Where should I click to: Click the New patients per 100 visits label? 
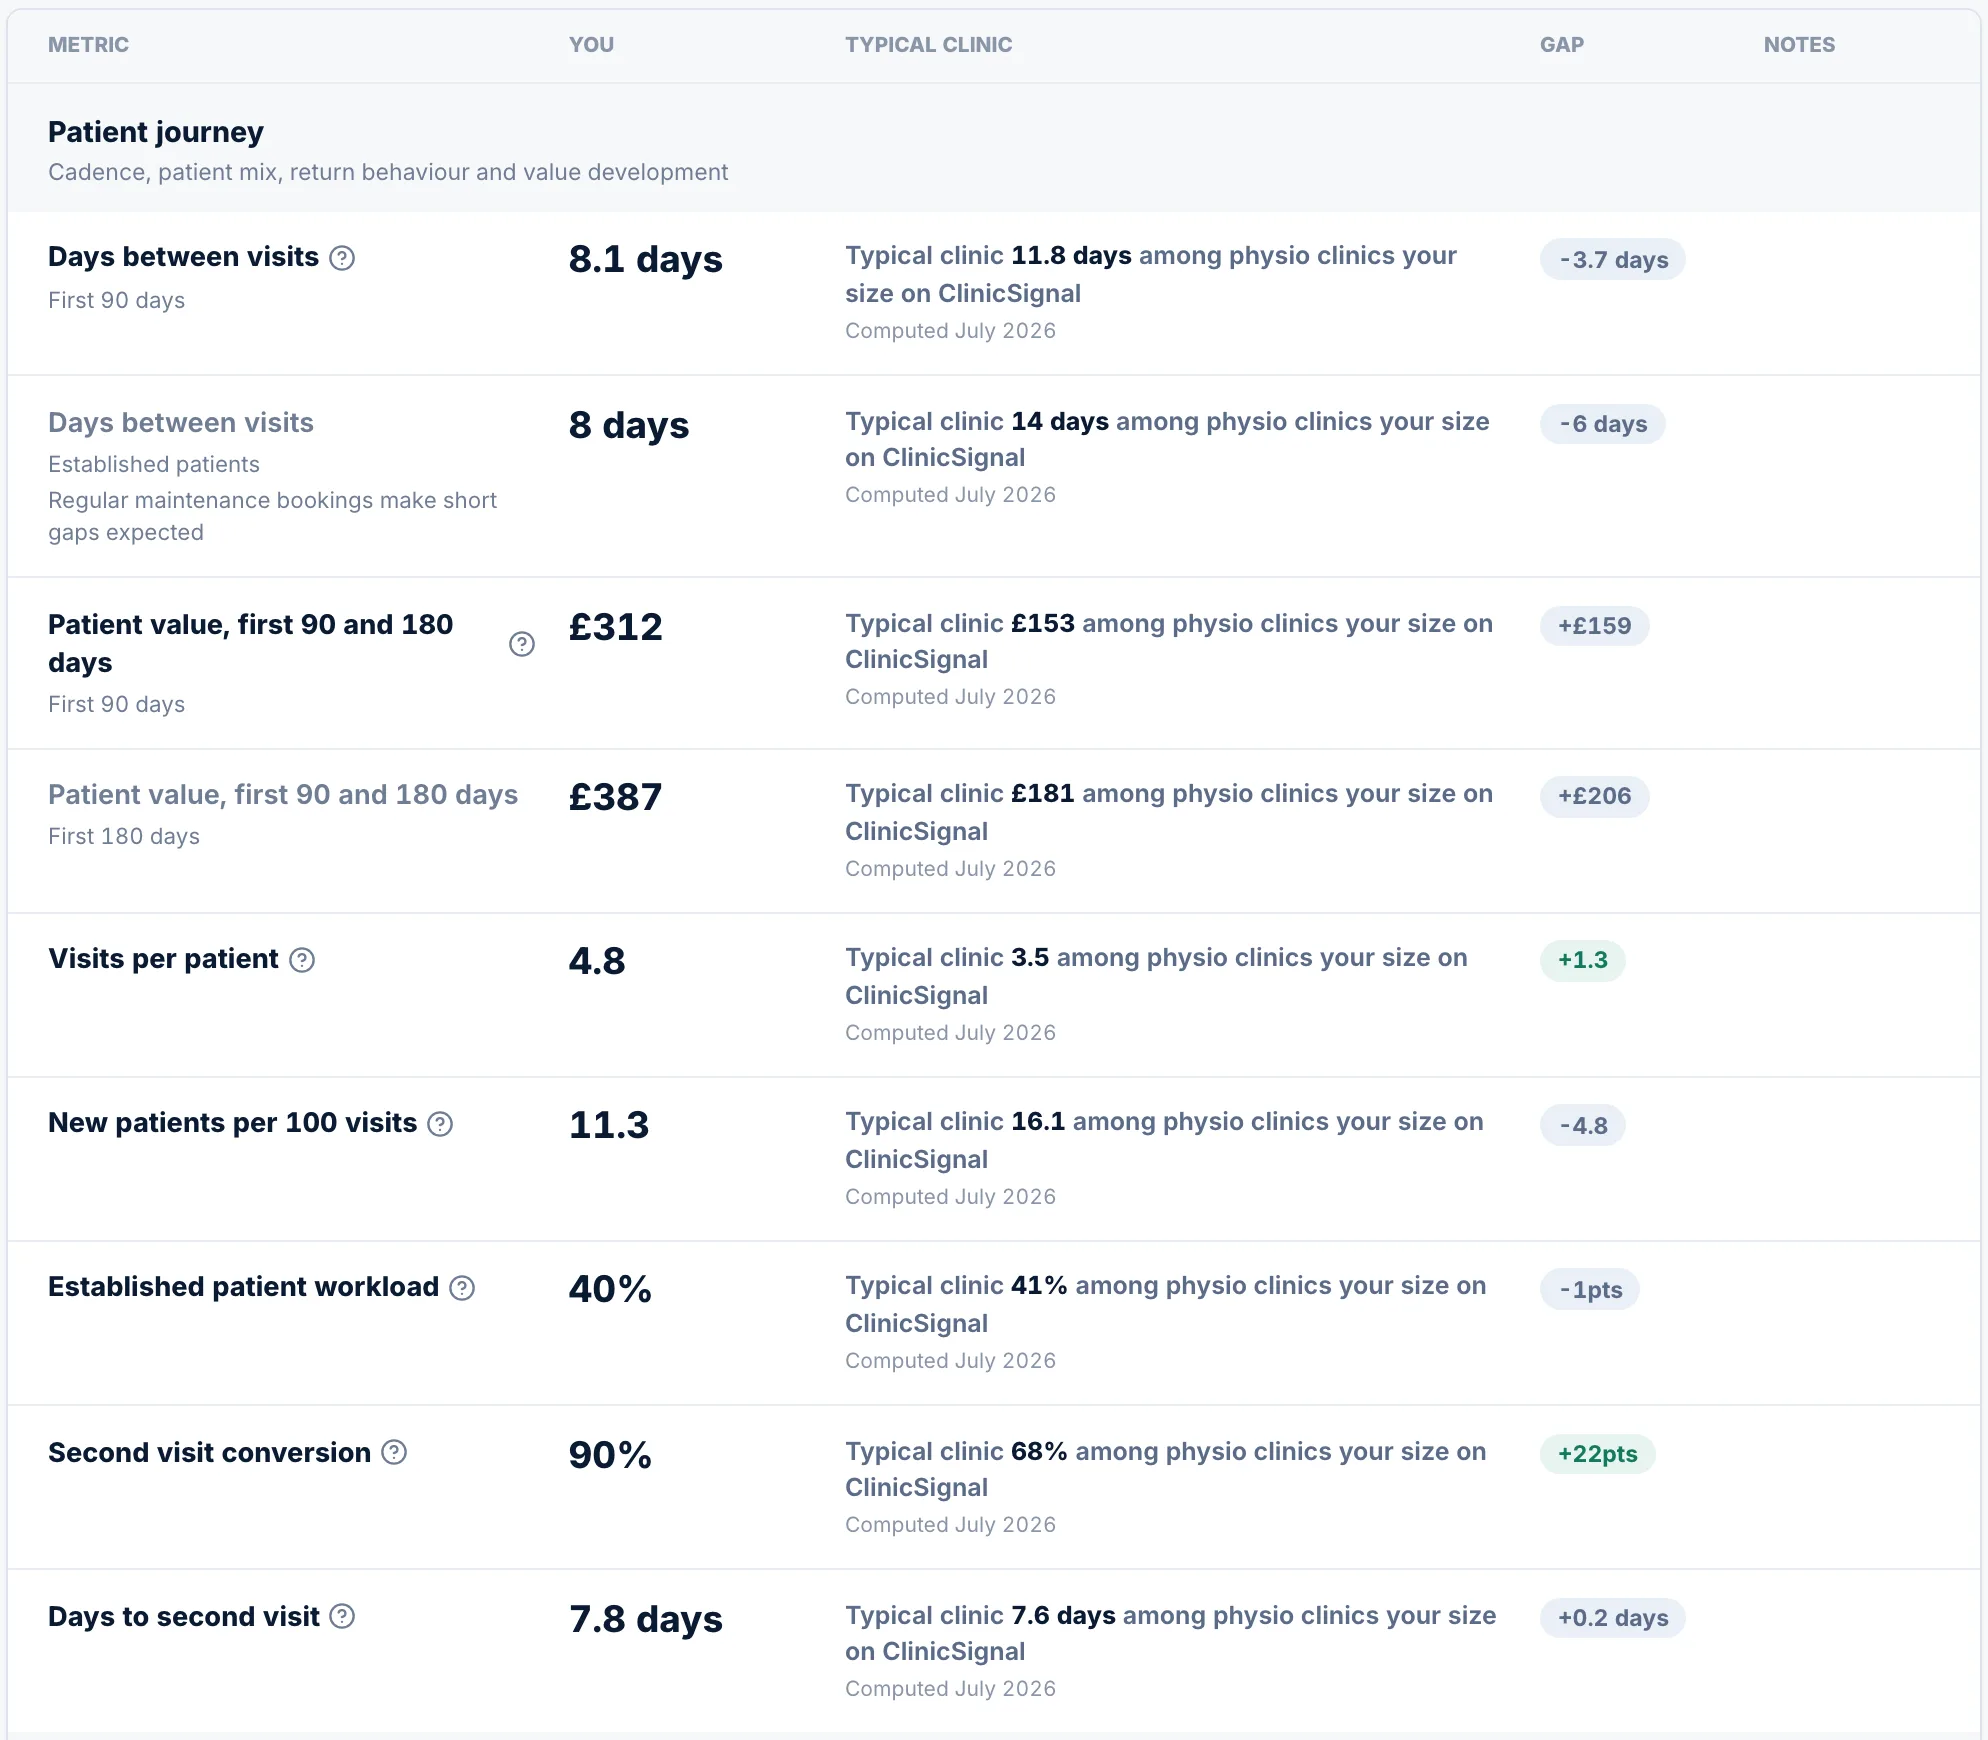232,1123
